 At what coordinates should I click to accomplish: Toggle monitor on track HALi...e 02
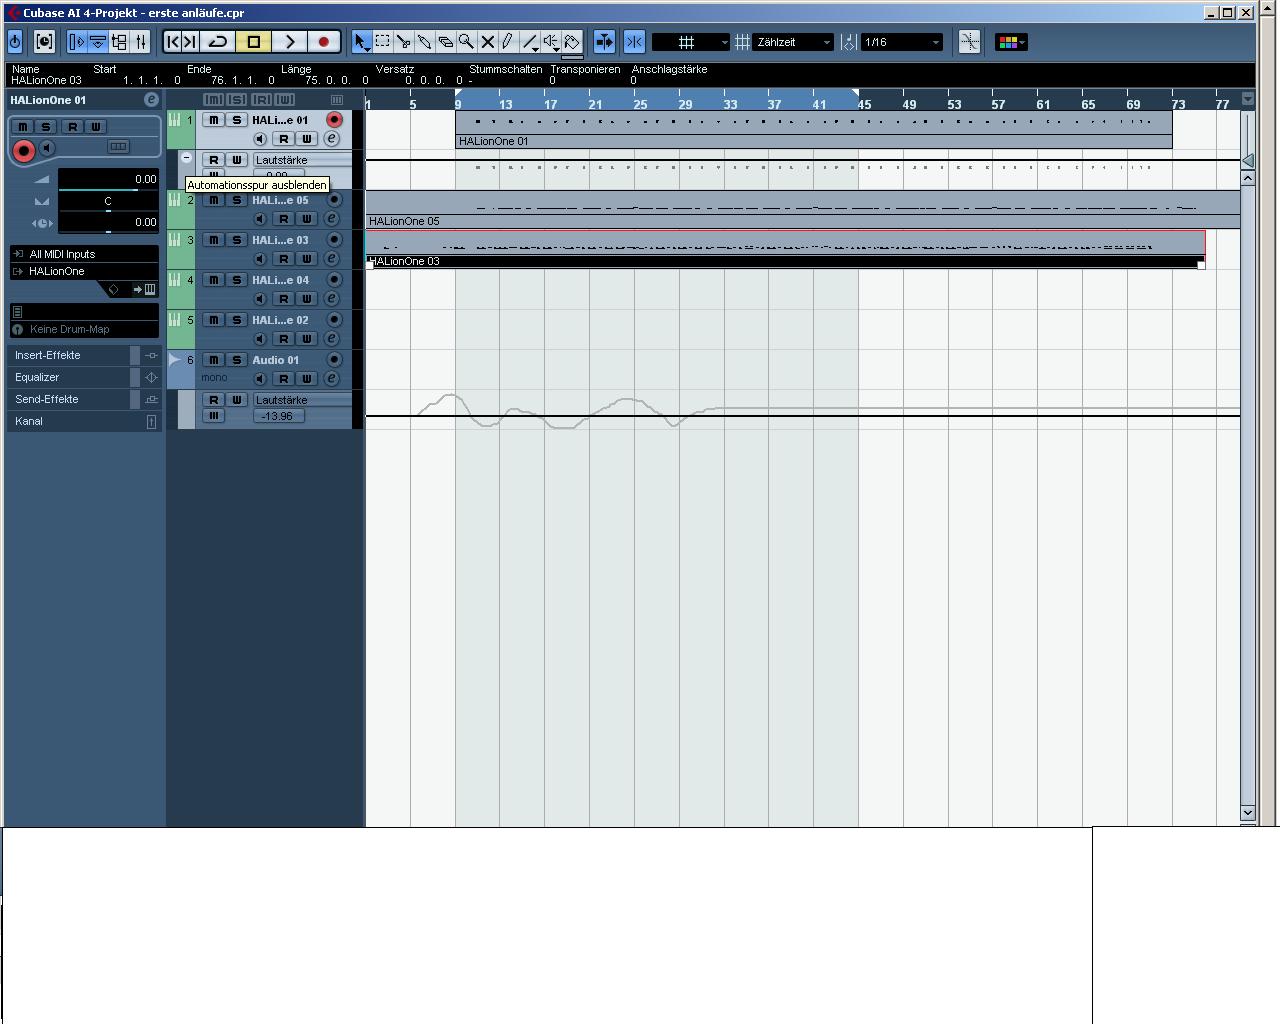click(260, 339)
